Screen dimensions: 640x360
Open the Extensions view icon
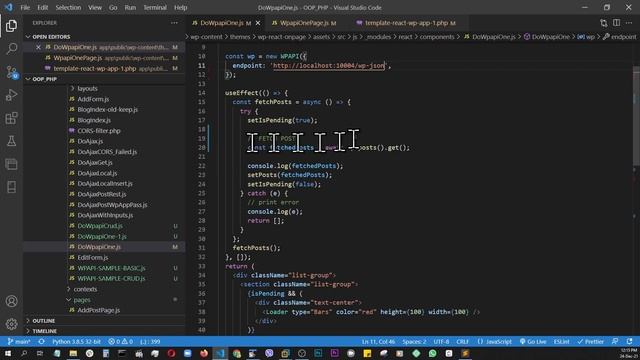click(11, 118)
